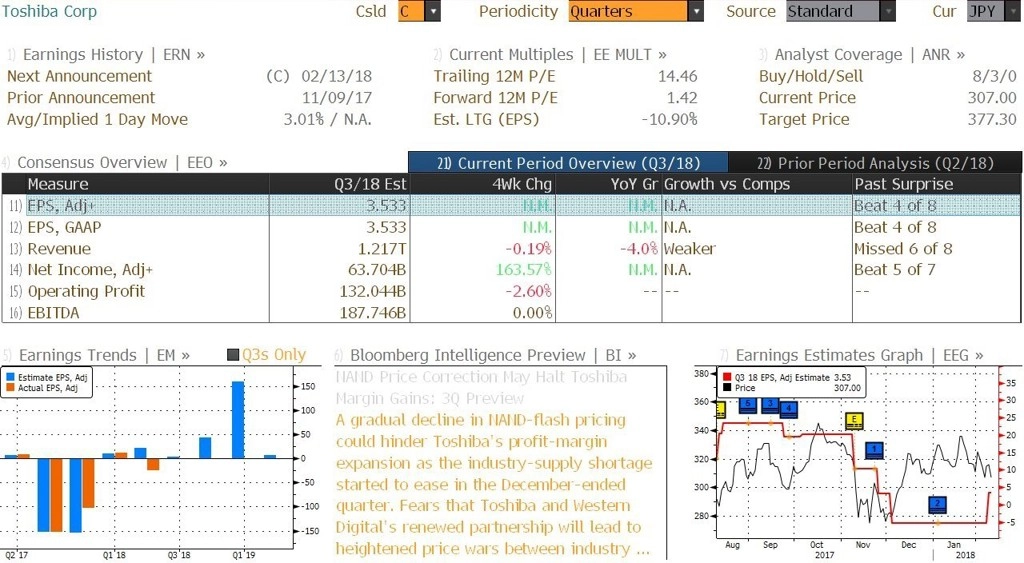Screen dimensions: 1024x563
Task: Toggle the Q3s Only checkbox
Action: (233, 355)
